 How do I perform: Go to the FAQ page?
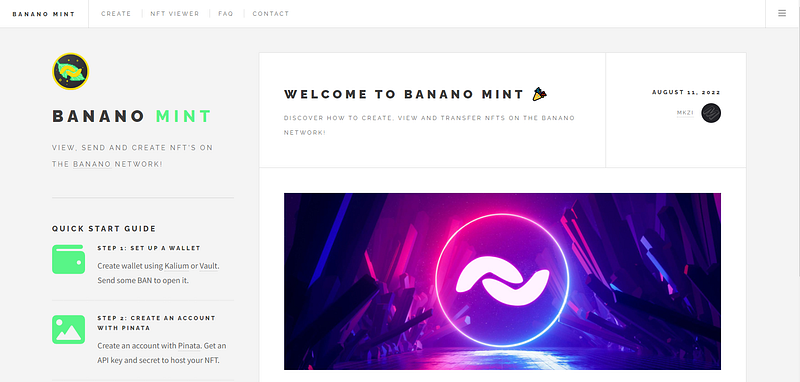(226, 14)
